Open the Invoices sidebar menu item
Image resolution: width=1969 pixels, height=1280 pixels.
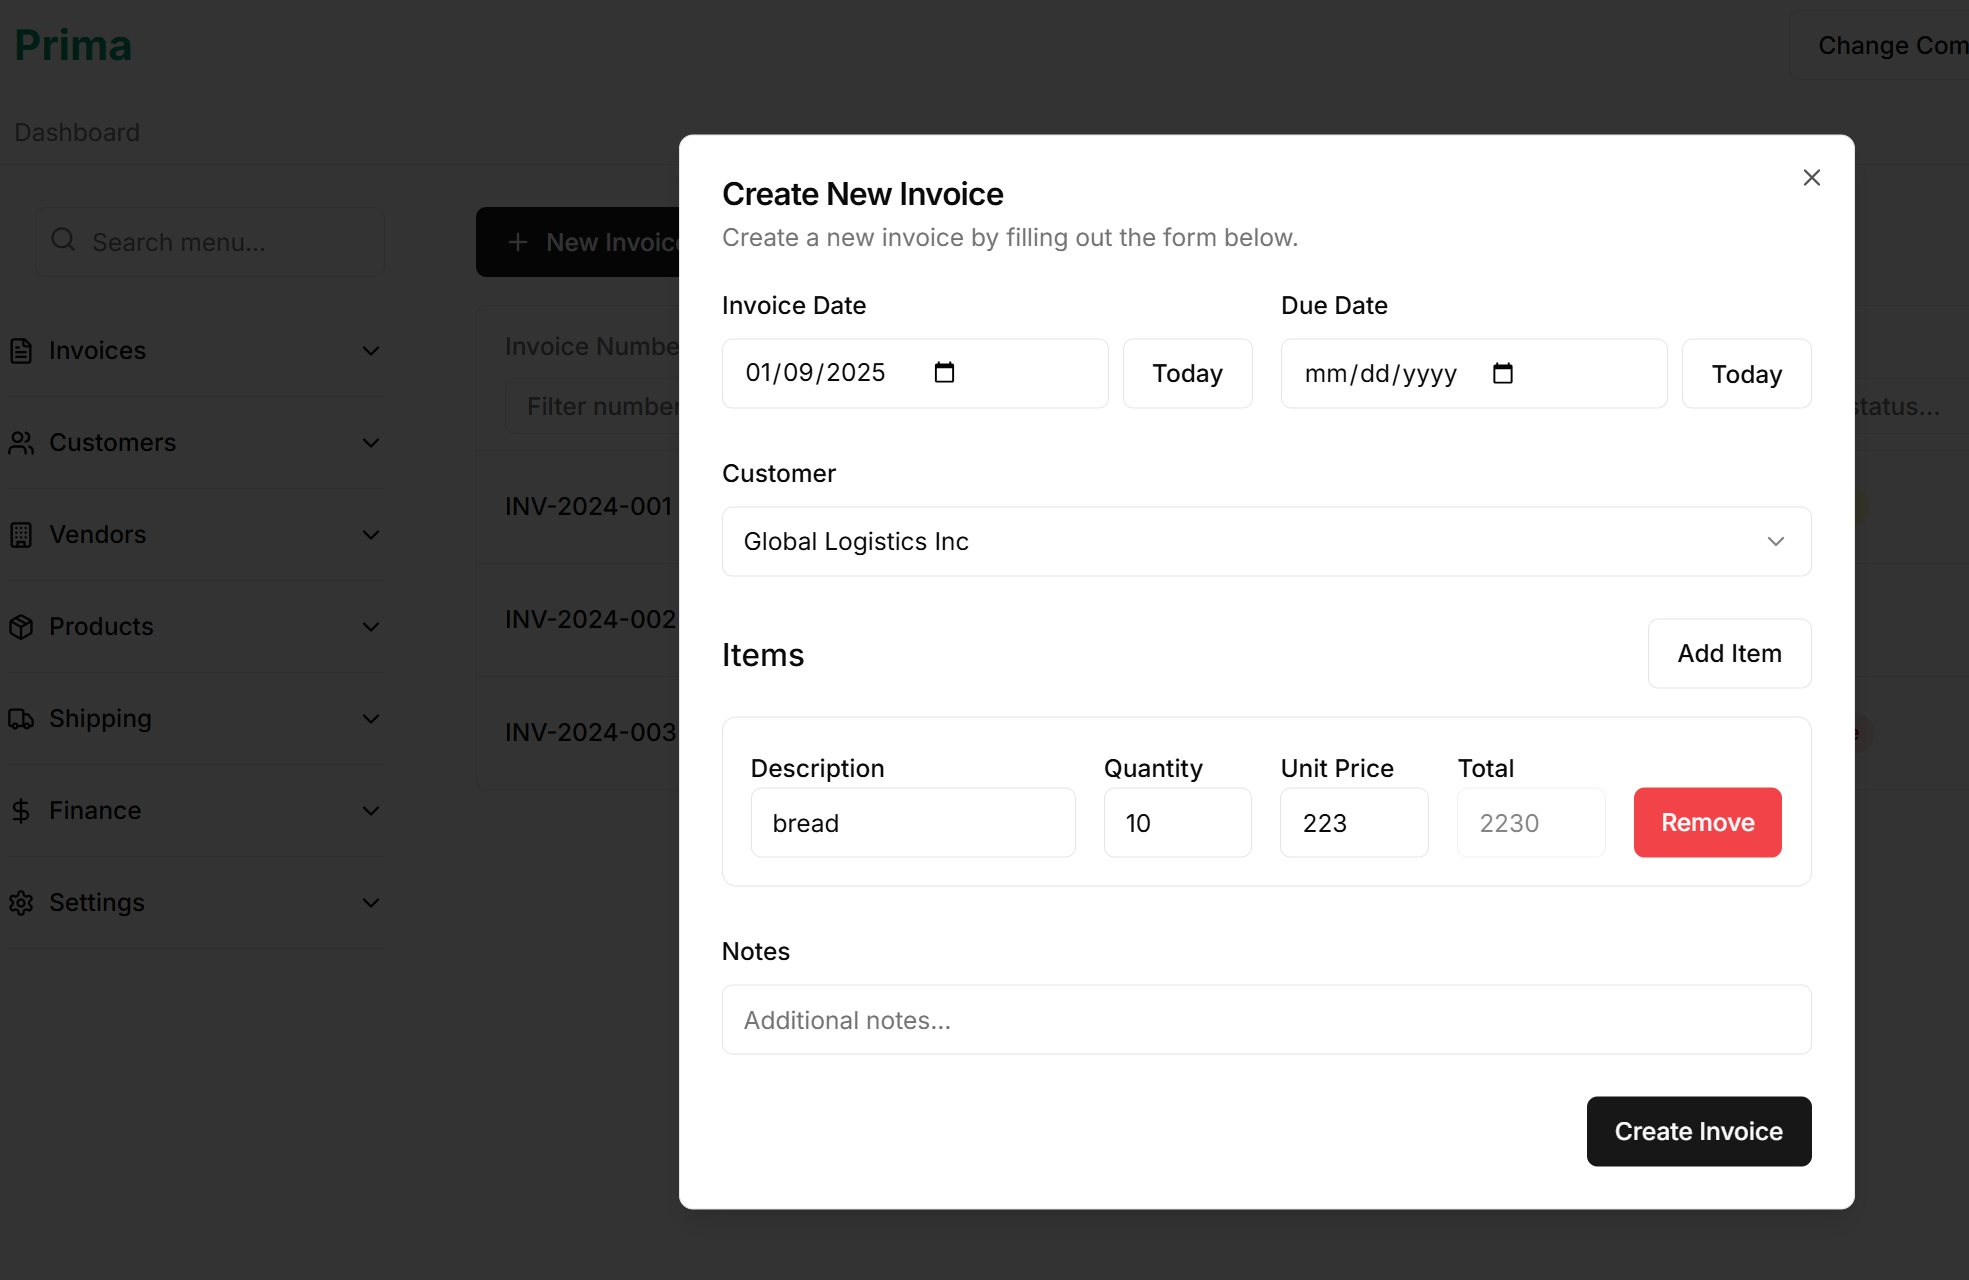(x=196, y=351)
